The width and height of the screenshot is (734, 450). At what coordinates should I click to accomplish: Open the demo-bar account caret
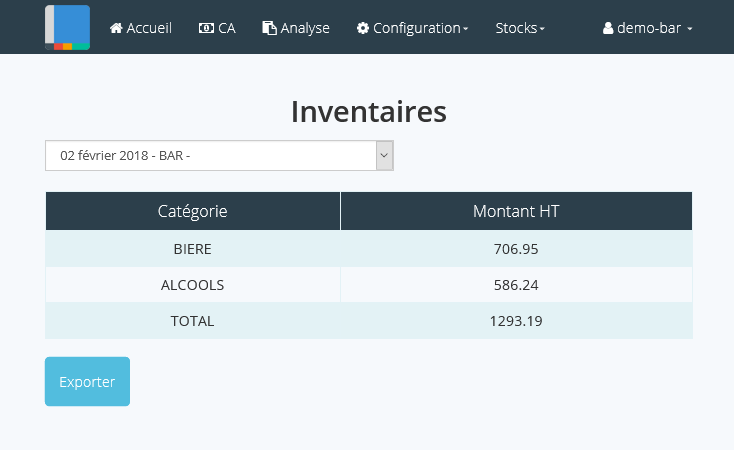(x=690, y=29)
